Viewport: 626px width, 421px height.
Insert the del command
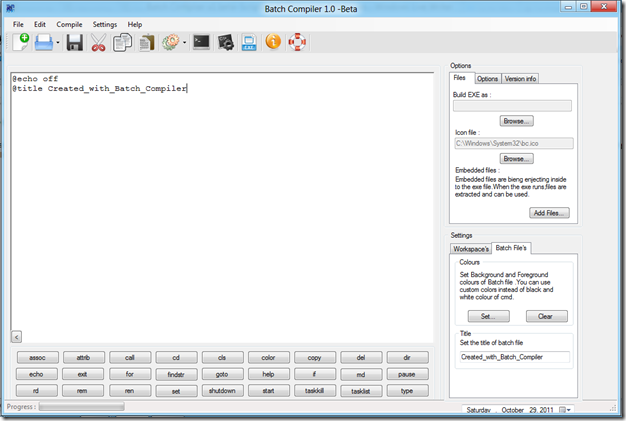(x=361, y=358)
